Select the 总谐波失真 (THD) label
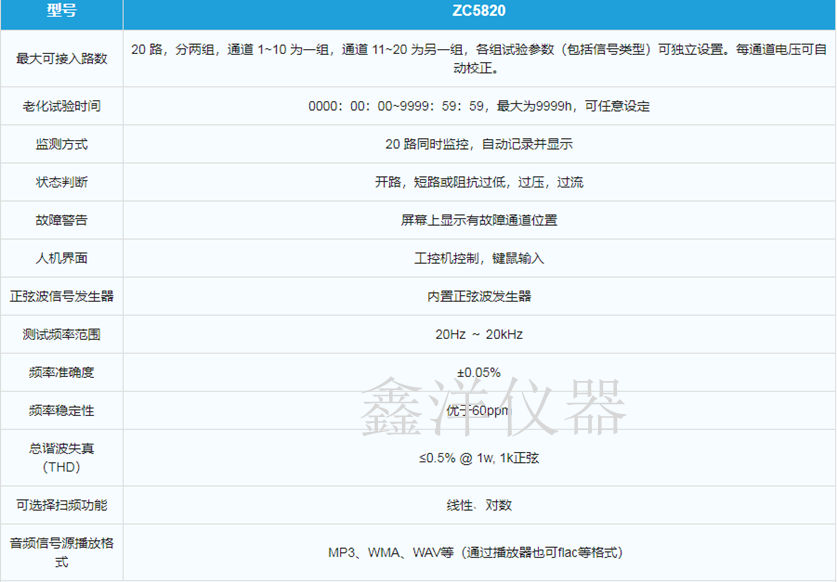 pos(61,458)
